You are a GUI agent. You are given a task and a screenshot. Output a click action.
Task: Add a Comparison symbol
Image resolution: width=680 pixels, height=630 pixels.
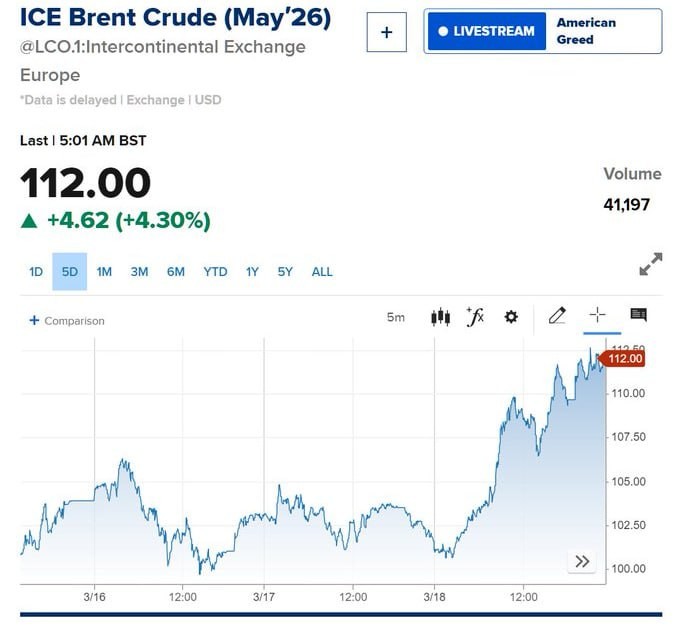(67, 321)
